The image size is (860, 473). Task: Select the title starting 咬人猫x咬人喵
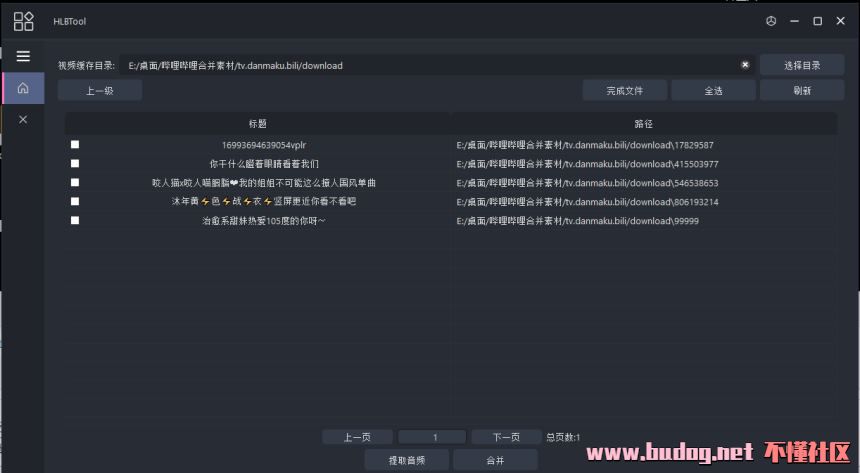(x=264, y=183)
